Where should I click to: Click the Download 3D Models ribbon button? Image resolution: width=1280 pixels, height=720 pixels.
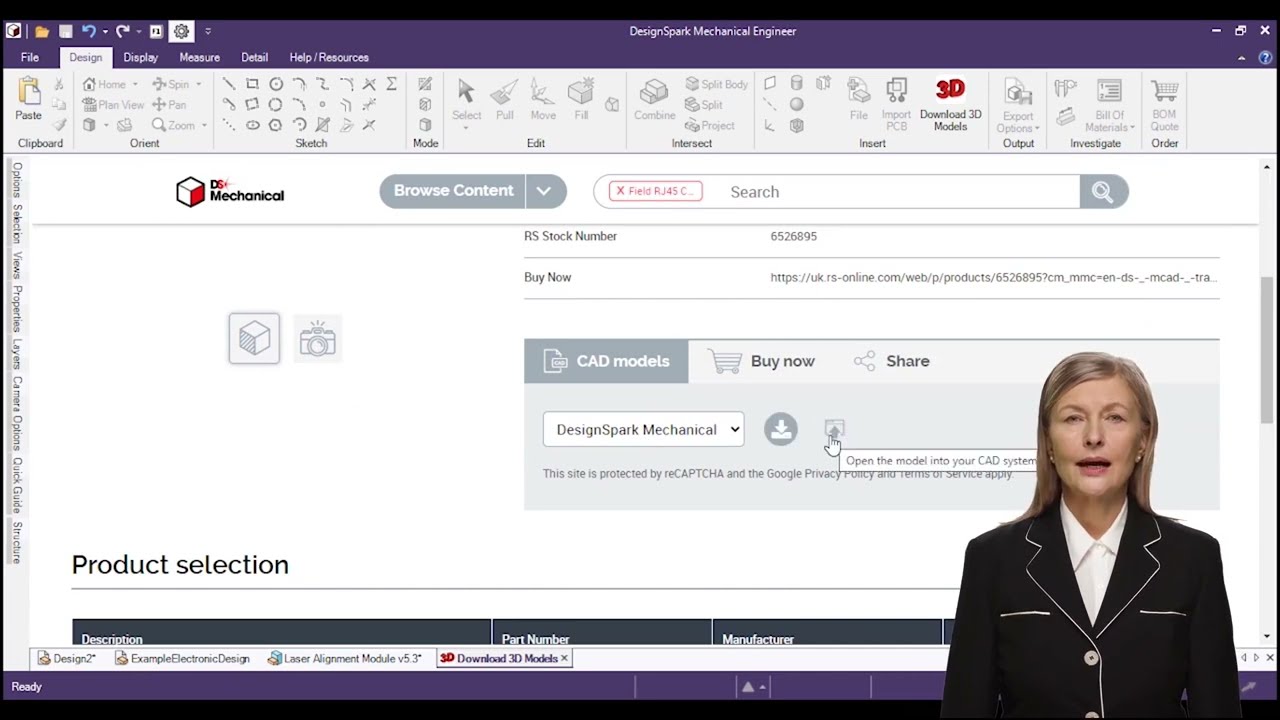pyautogui.click(x=950, y=105)
